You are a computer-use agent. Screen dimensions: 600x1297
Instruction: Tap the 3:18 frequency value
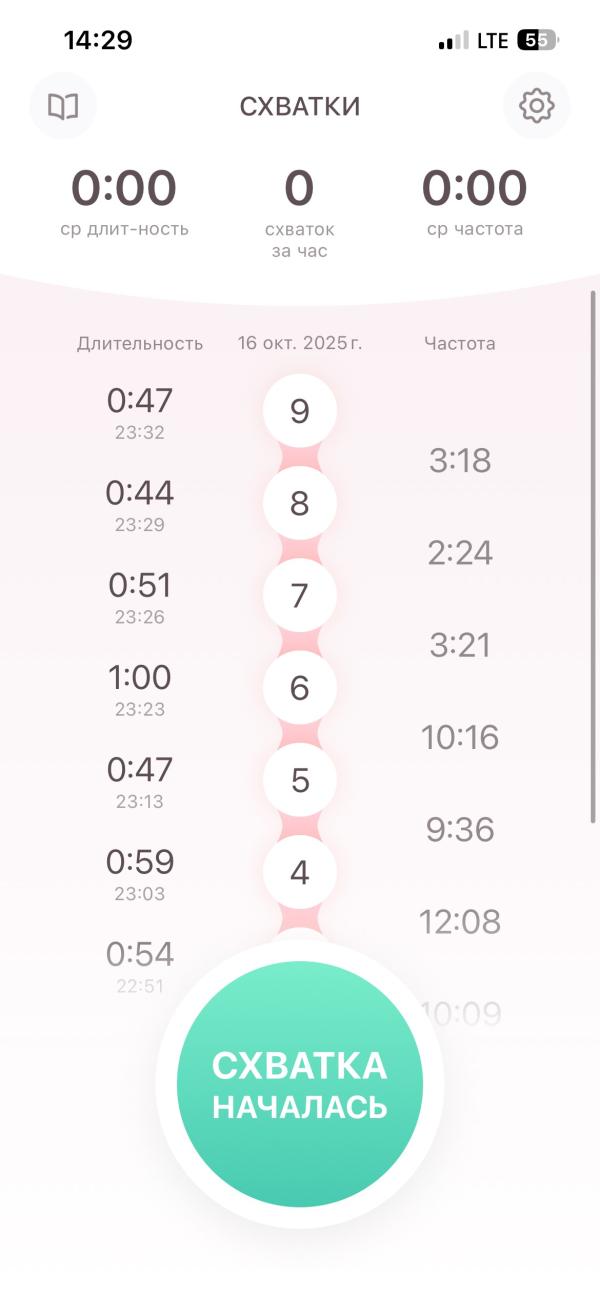point(460,461)
